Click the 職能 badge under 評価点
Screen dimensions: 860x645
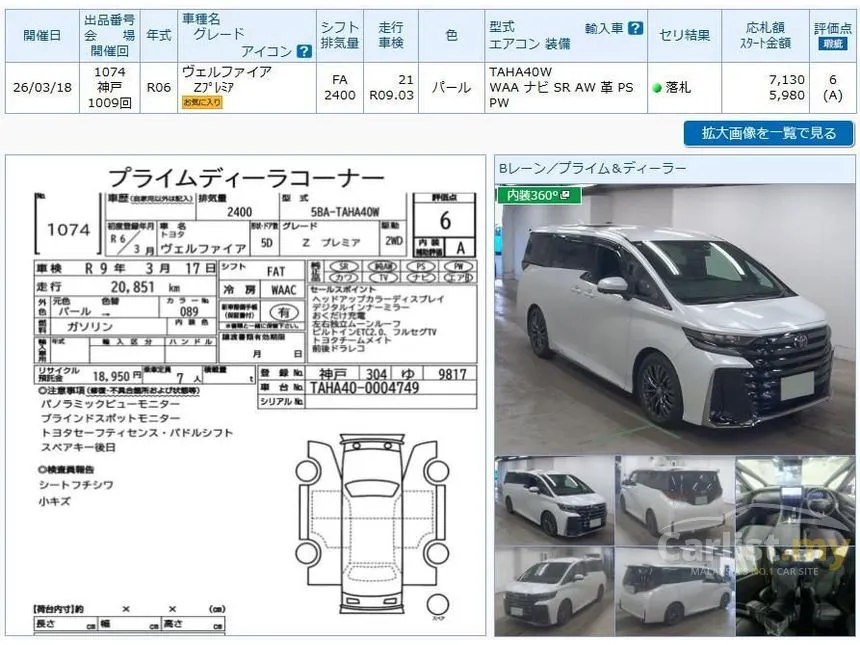pyautogui.click(x=833, y=44)
